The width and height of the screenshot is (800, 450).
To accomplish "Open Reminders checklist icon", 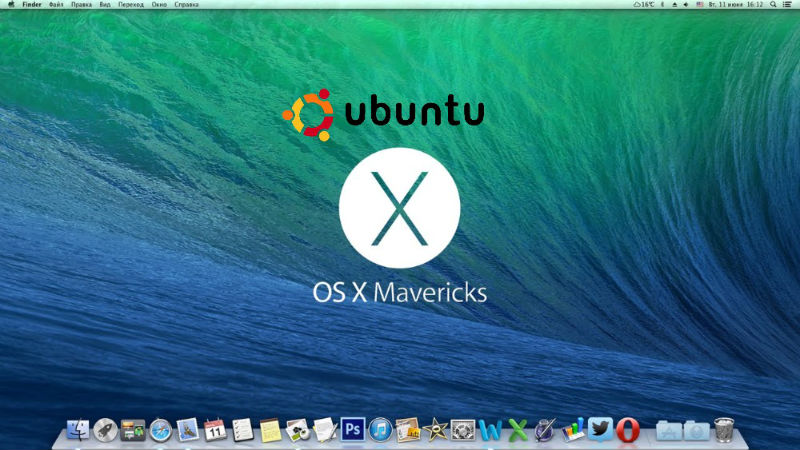I will point(242,430).
